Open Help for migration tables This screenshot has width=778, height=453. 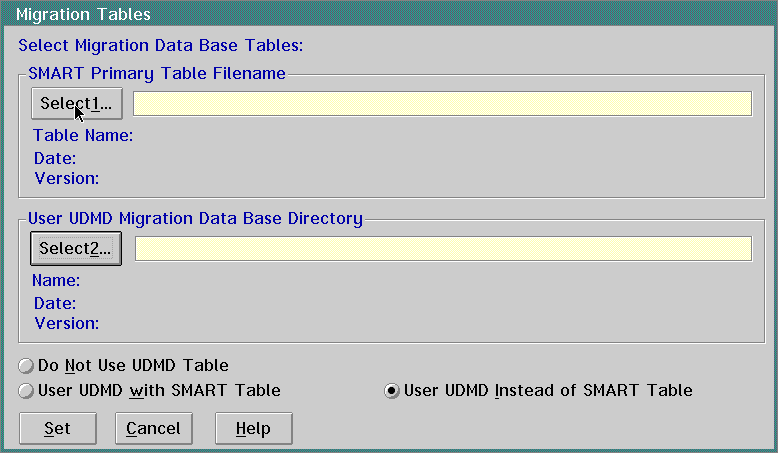click(253, 429)
